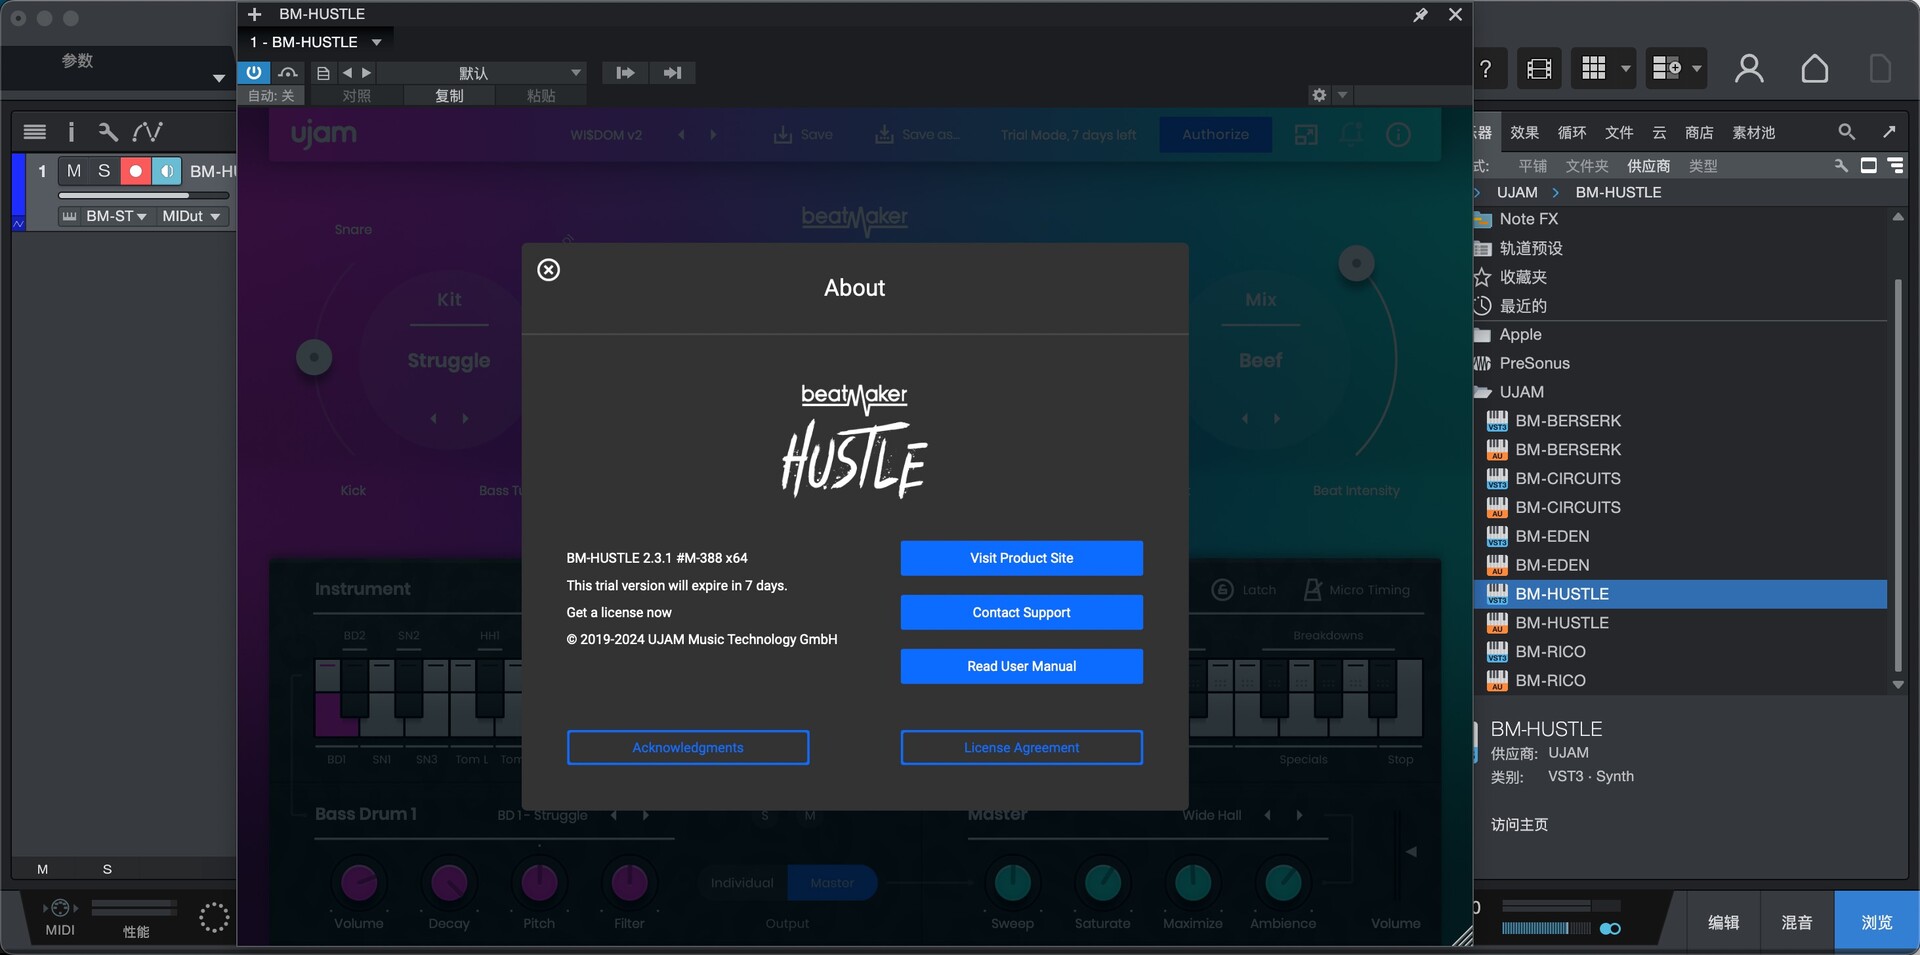1920x955 pixels.
Task: Click Contact Support button
Action: 1021,612
